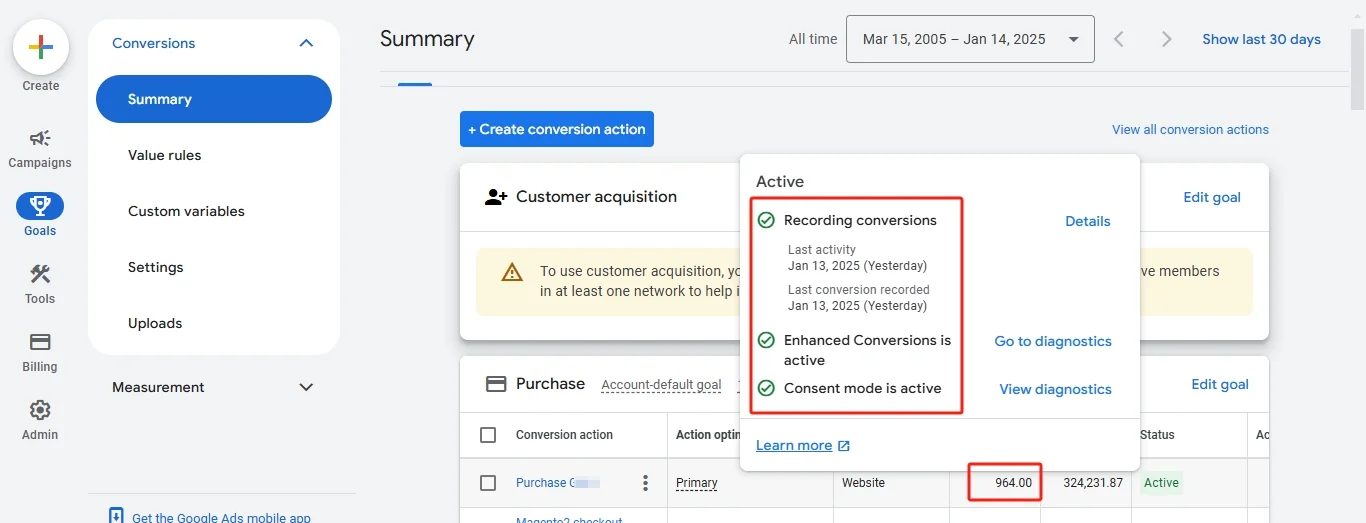Click Get the Google Ads mobile app
This screenshot has height=523, width=1366.
coord(221,517)
